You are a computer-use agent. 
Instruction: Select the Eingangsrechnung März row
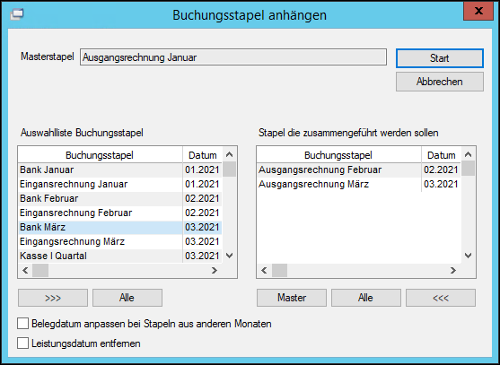[x=120, y=242]
